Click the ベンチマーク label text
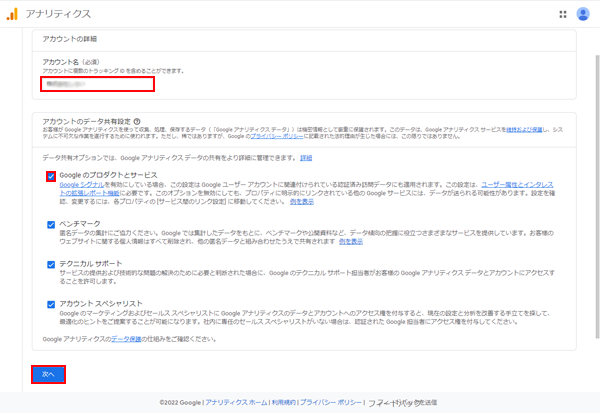 coord(80,224)
